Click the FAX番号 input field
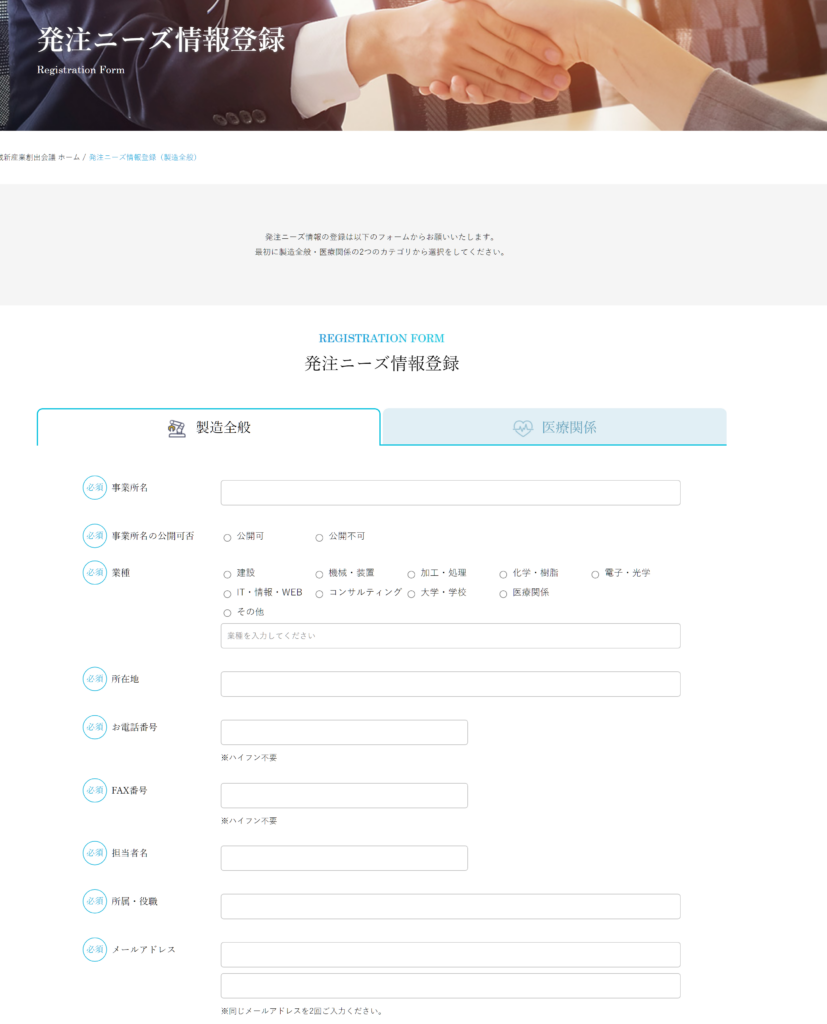Screen dimensions: 827x1024 [344, 795]
